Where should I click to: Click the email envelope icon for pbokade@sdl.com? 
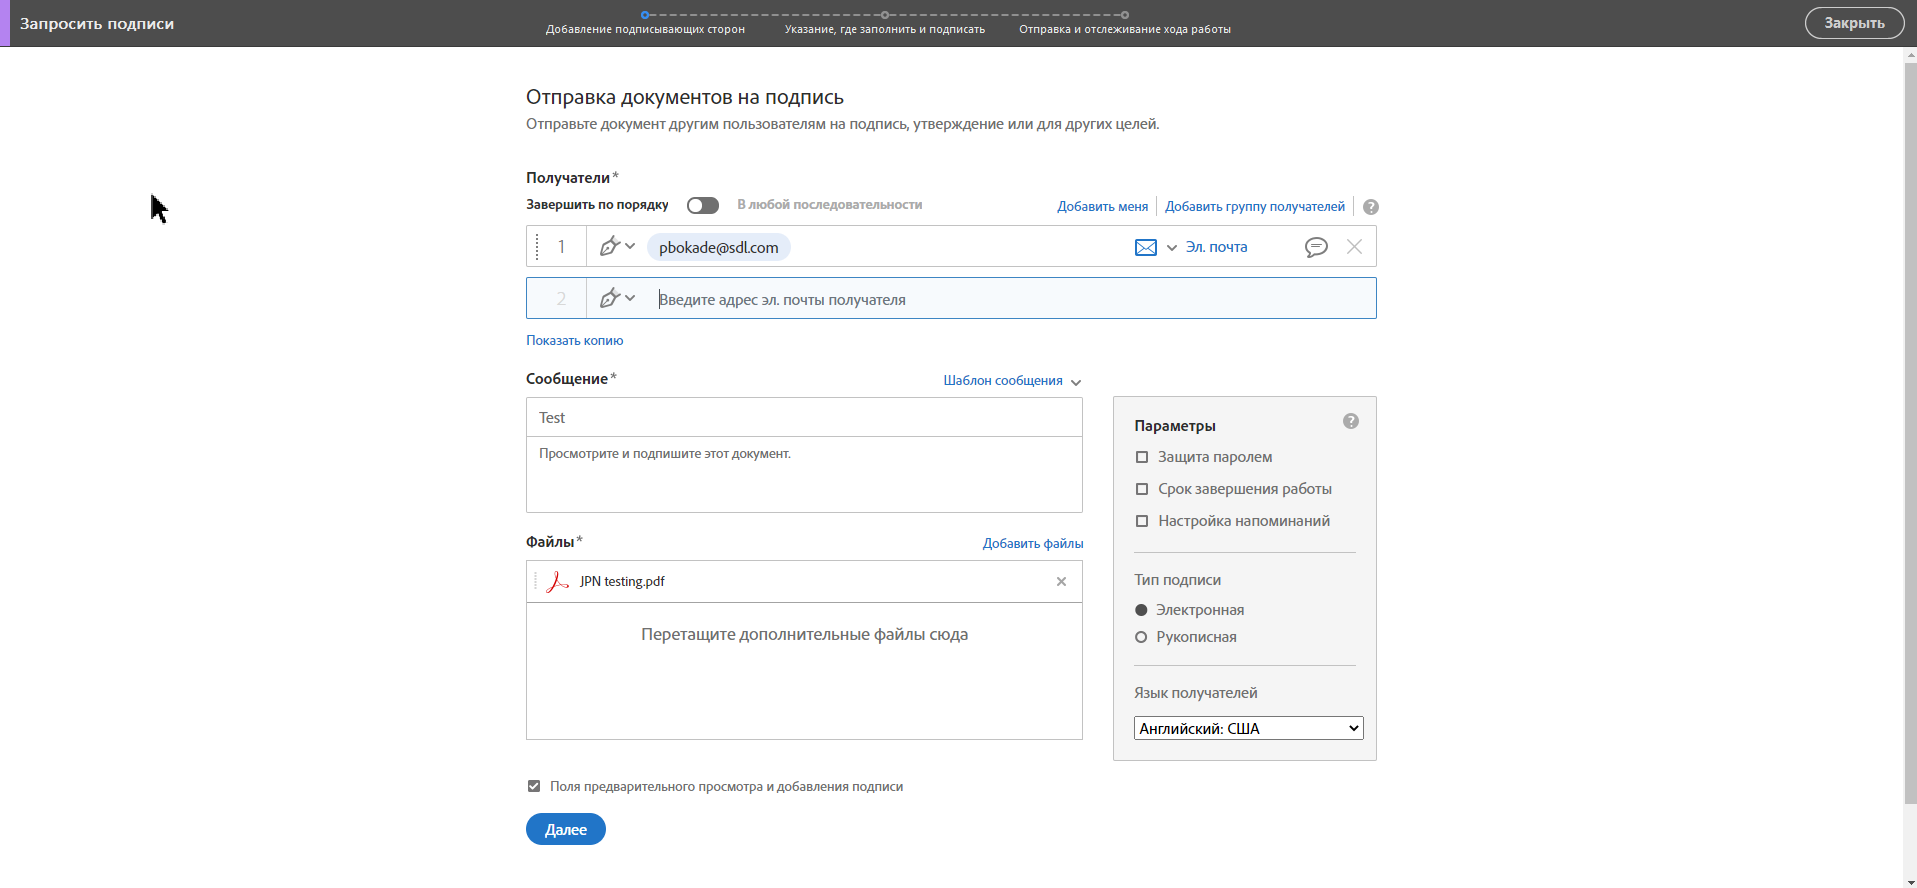point(1146,247)
